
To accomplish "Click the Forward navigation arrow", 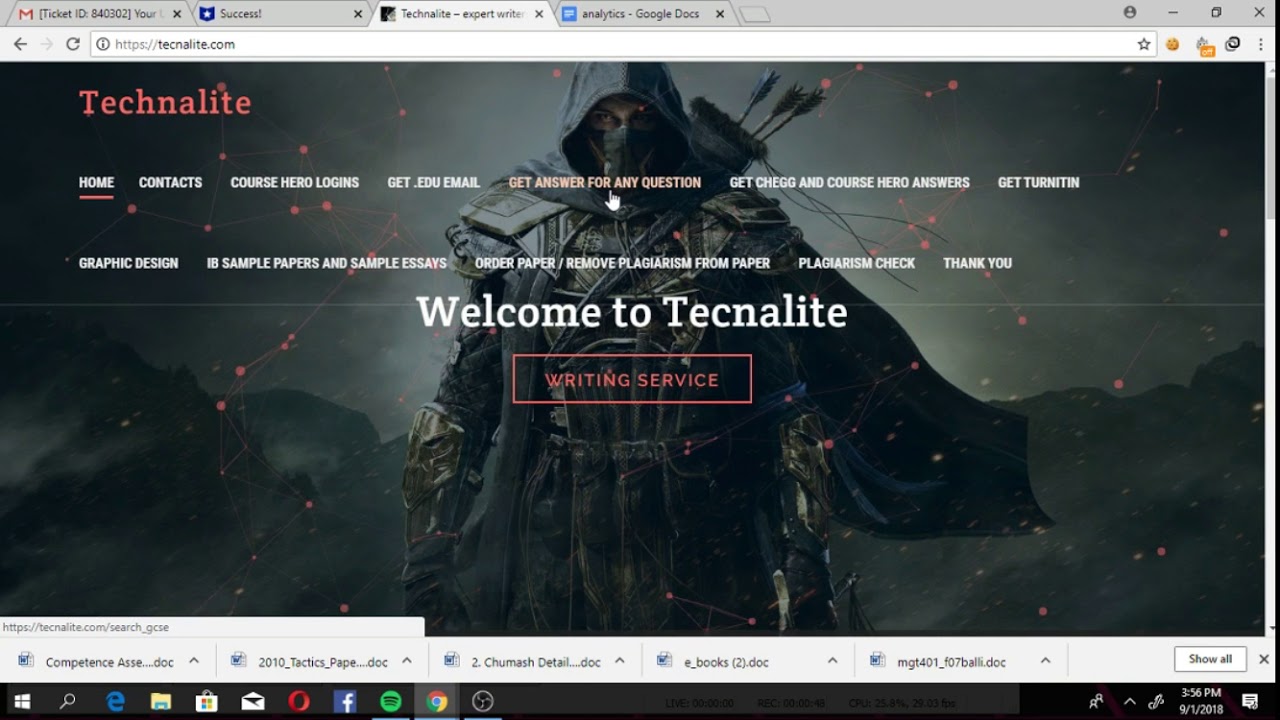I will pyautogui.click(x=46, y=44).
